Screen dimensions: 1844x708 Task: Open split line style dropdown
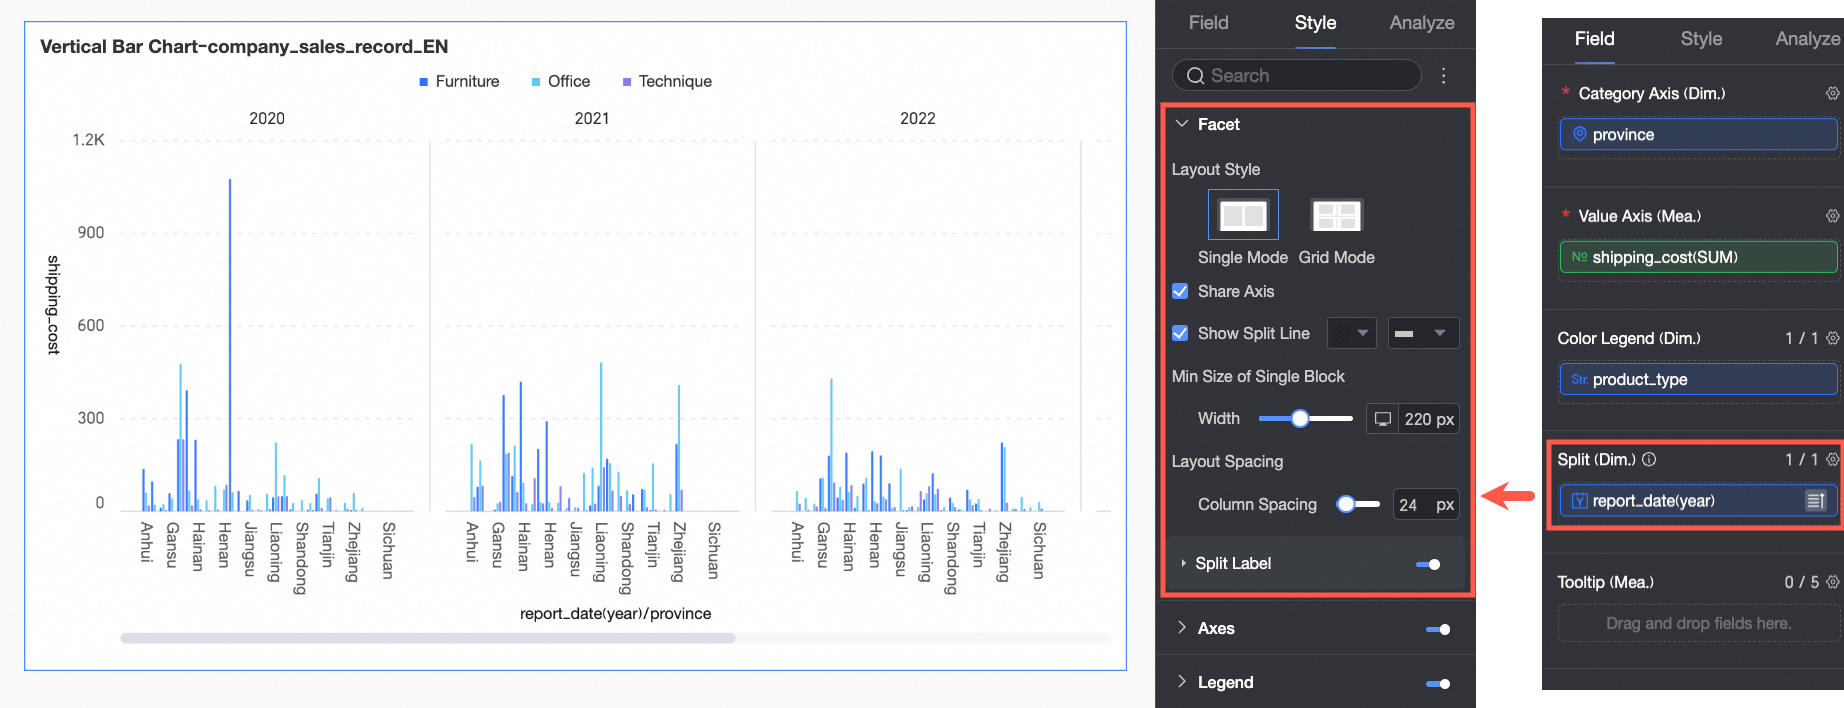[x=1423, y=333]
